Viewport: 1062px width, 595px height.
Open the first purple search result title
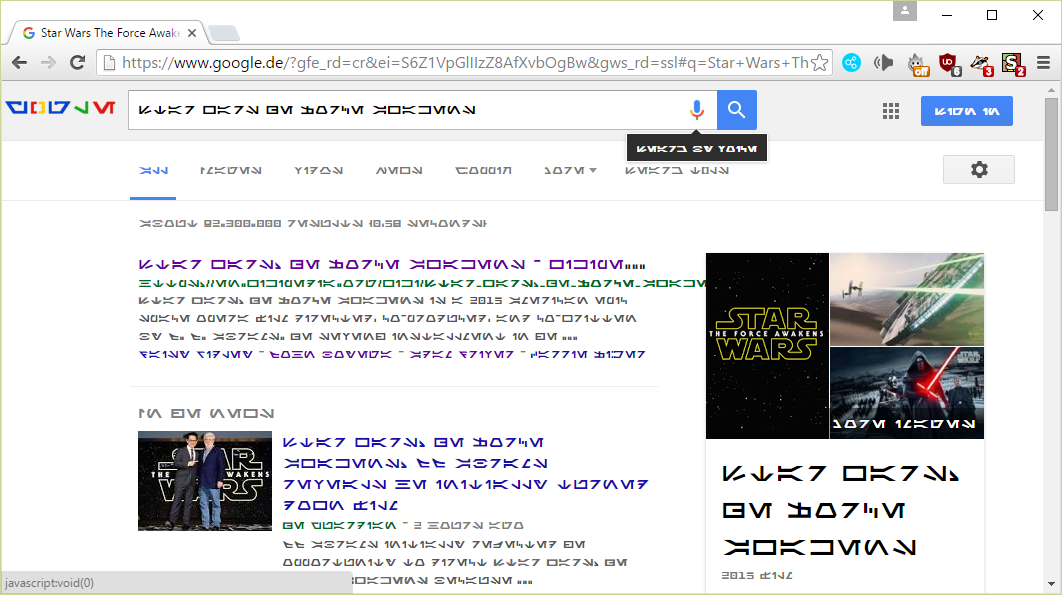tap(392, 264)
